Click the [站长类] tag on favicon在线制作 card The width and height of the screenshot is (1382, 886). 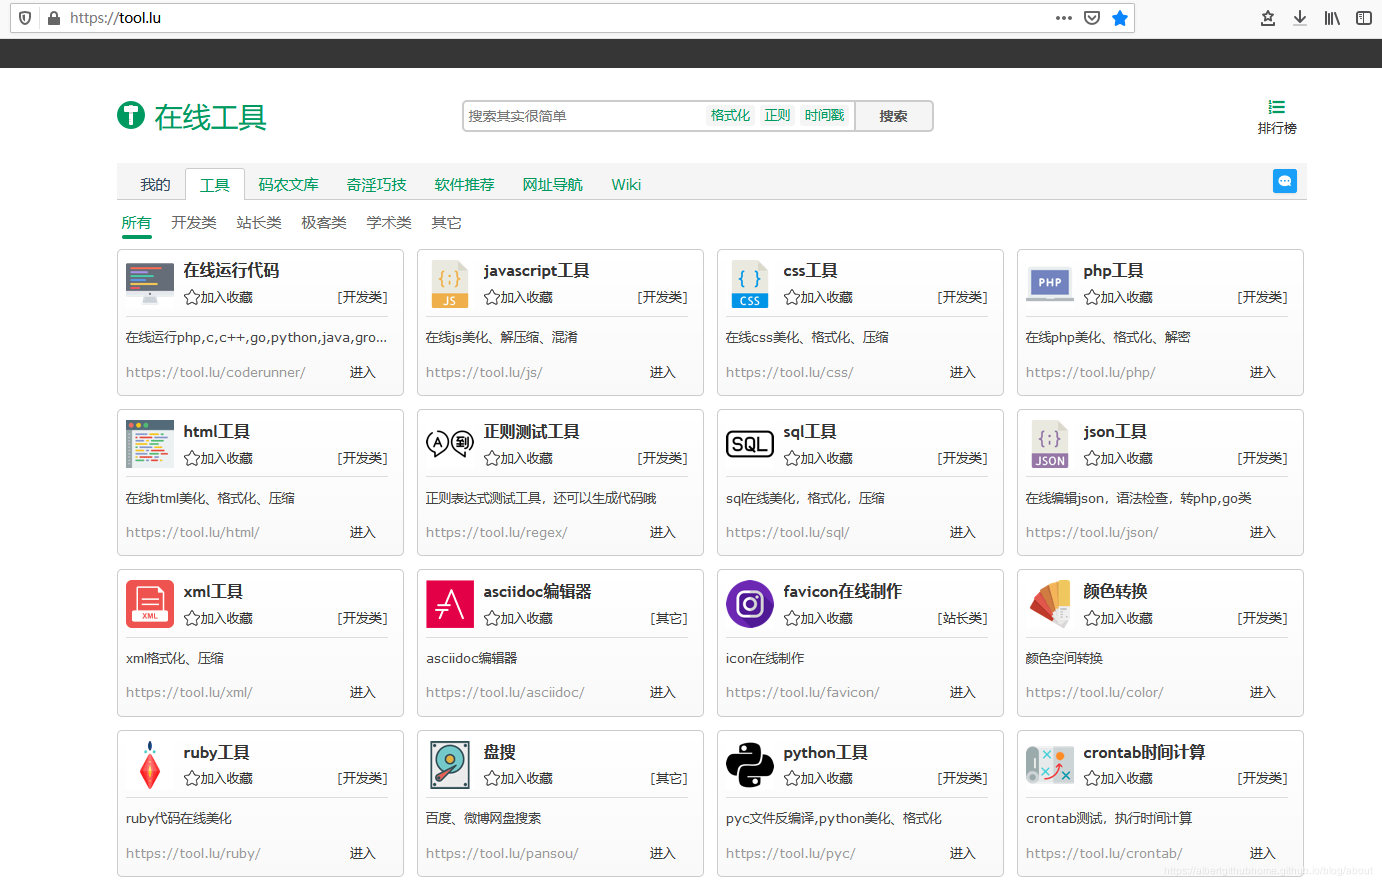coord(963,618)
